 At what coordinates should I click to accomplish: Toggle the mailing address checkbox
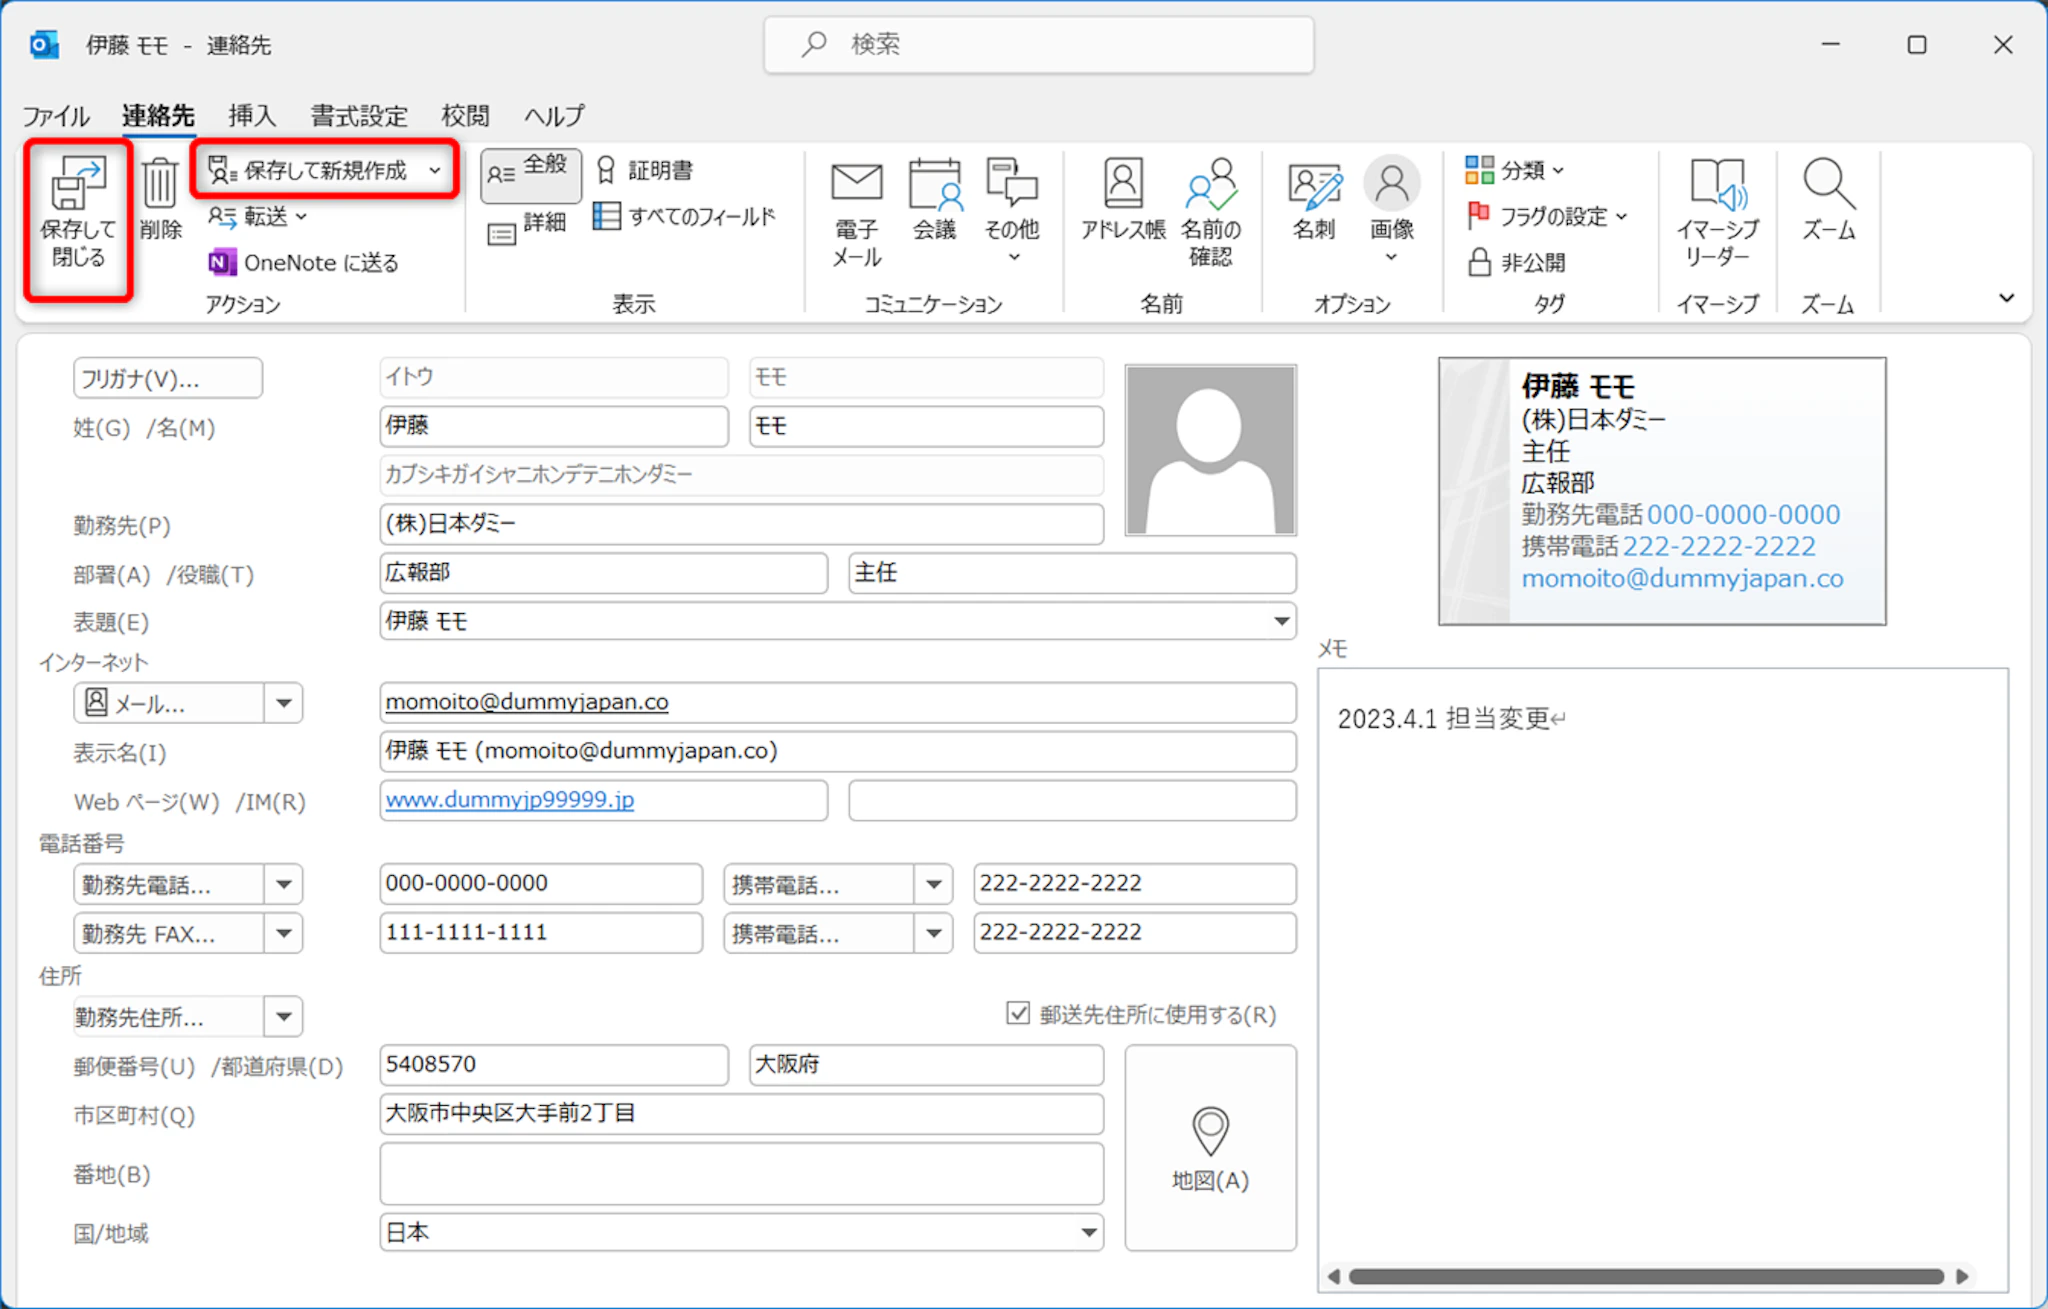click(1018, 1014)
